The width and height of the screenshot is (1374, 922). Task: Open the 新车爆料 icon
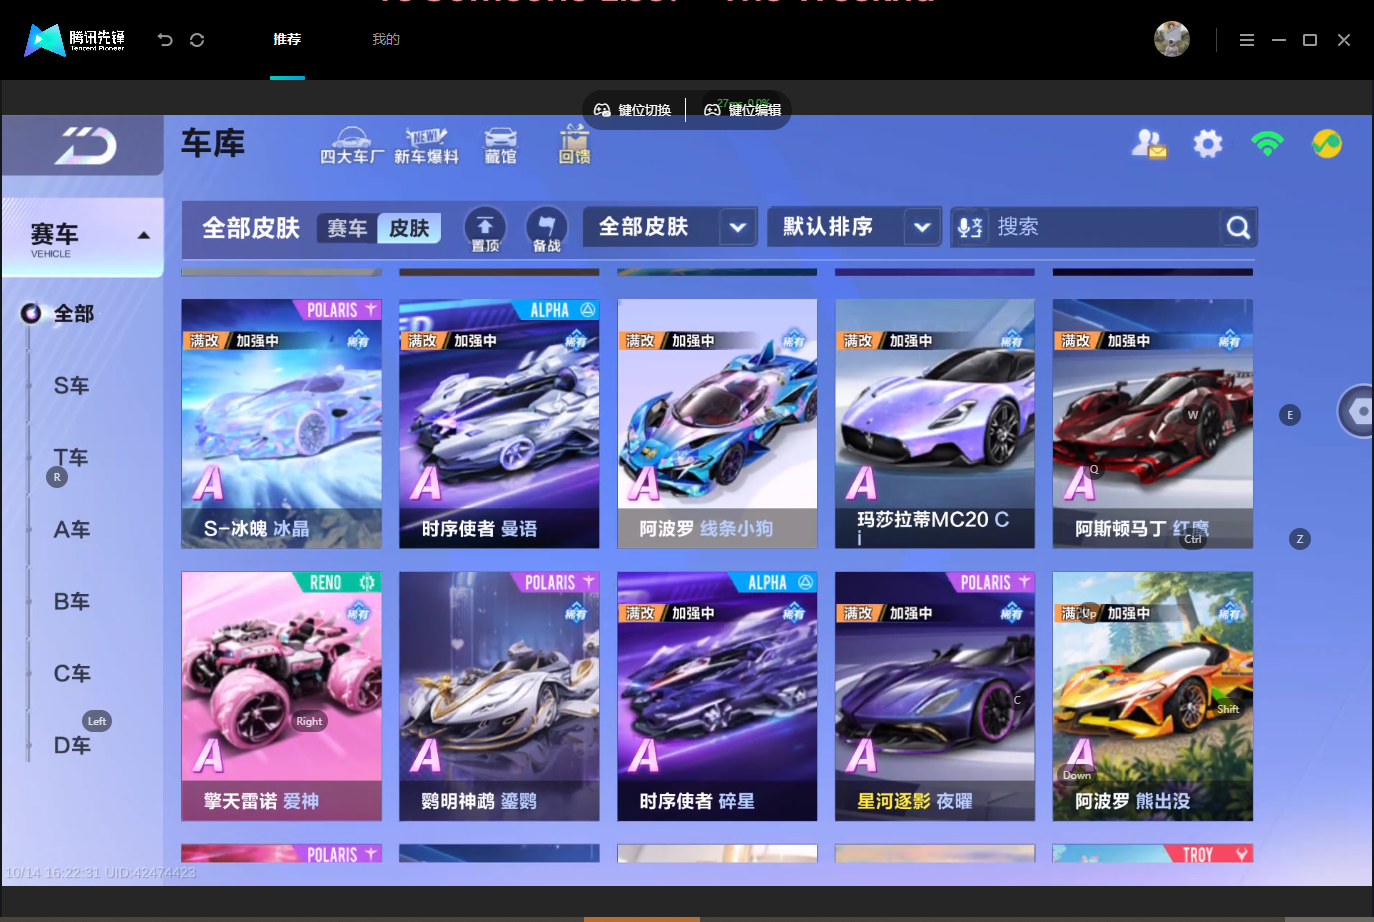(426, 146)
